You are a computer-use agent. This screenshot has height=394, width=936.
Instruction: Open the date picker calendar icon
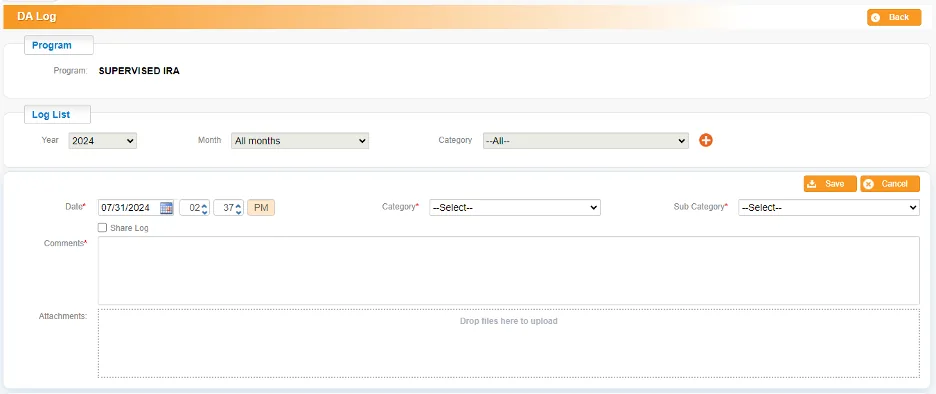[167, 208]
